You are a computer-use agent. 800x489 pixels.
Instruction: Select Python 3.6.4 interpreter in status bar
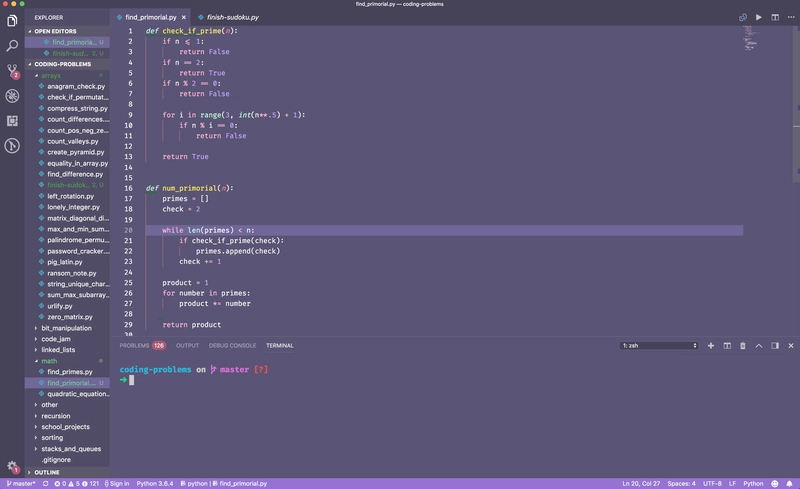point(155,483)
